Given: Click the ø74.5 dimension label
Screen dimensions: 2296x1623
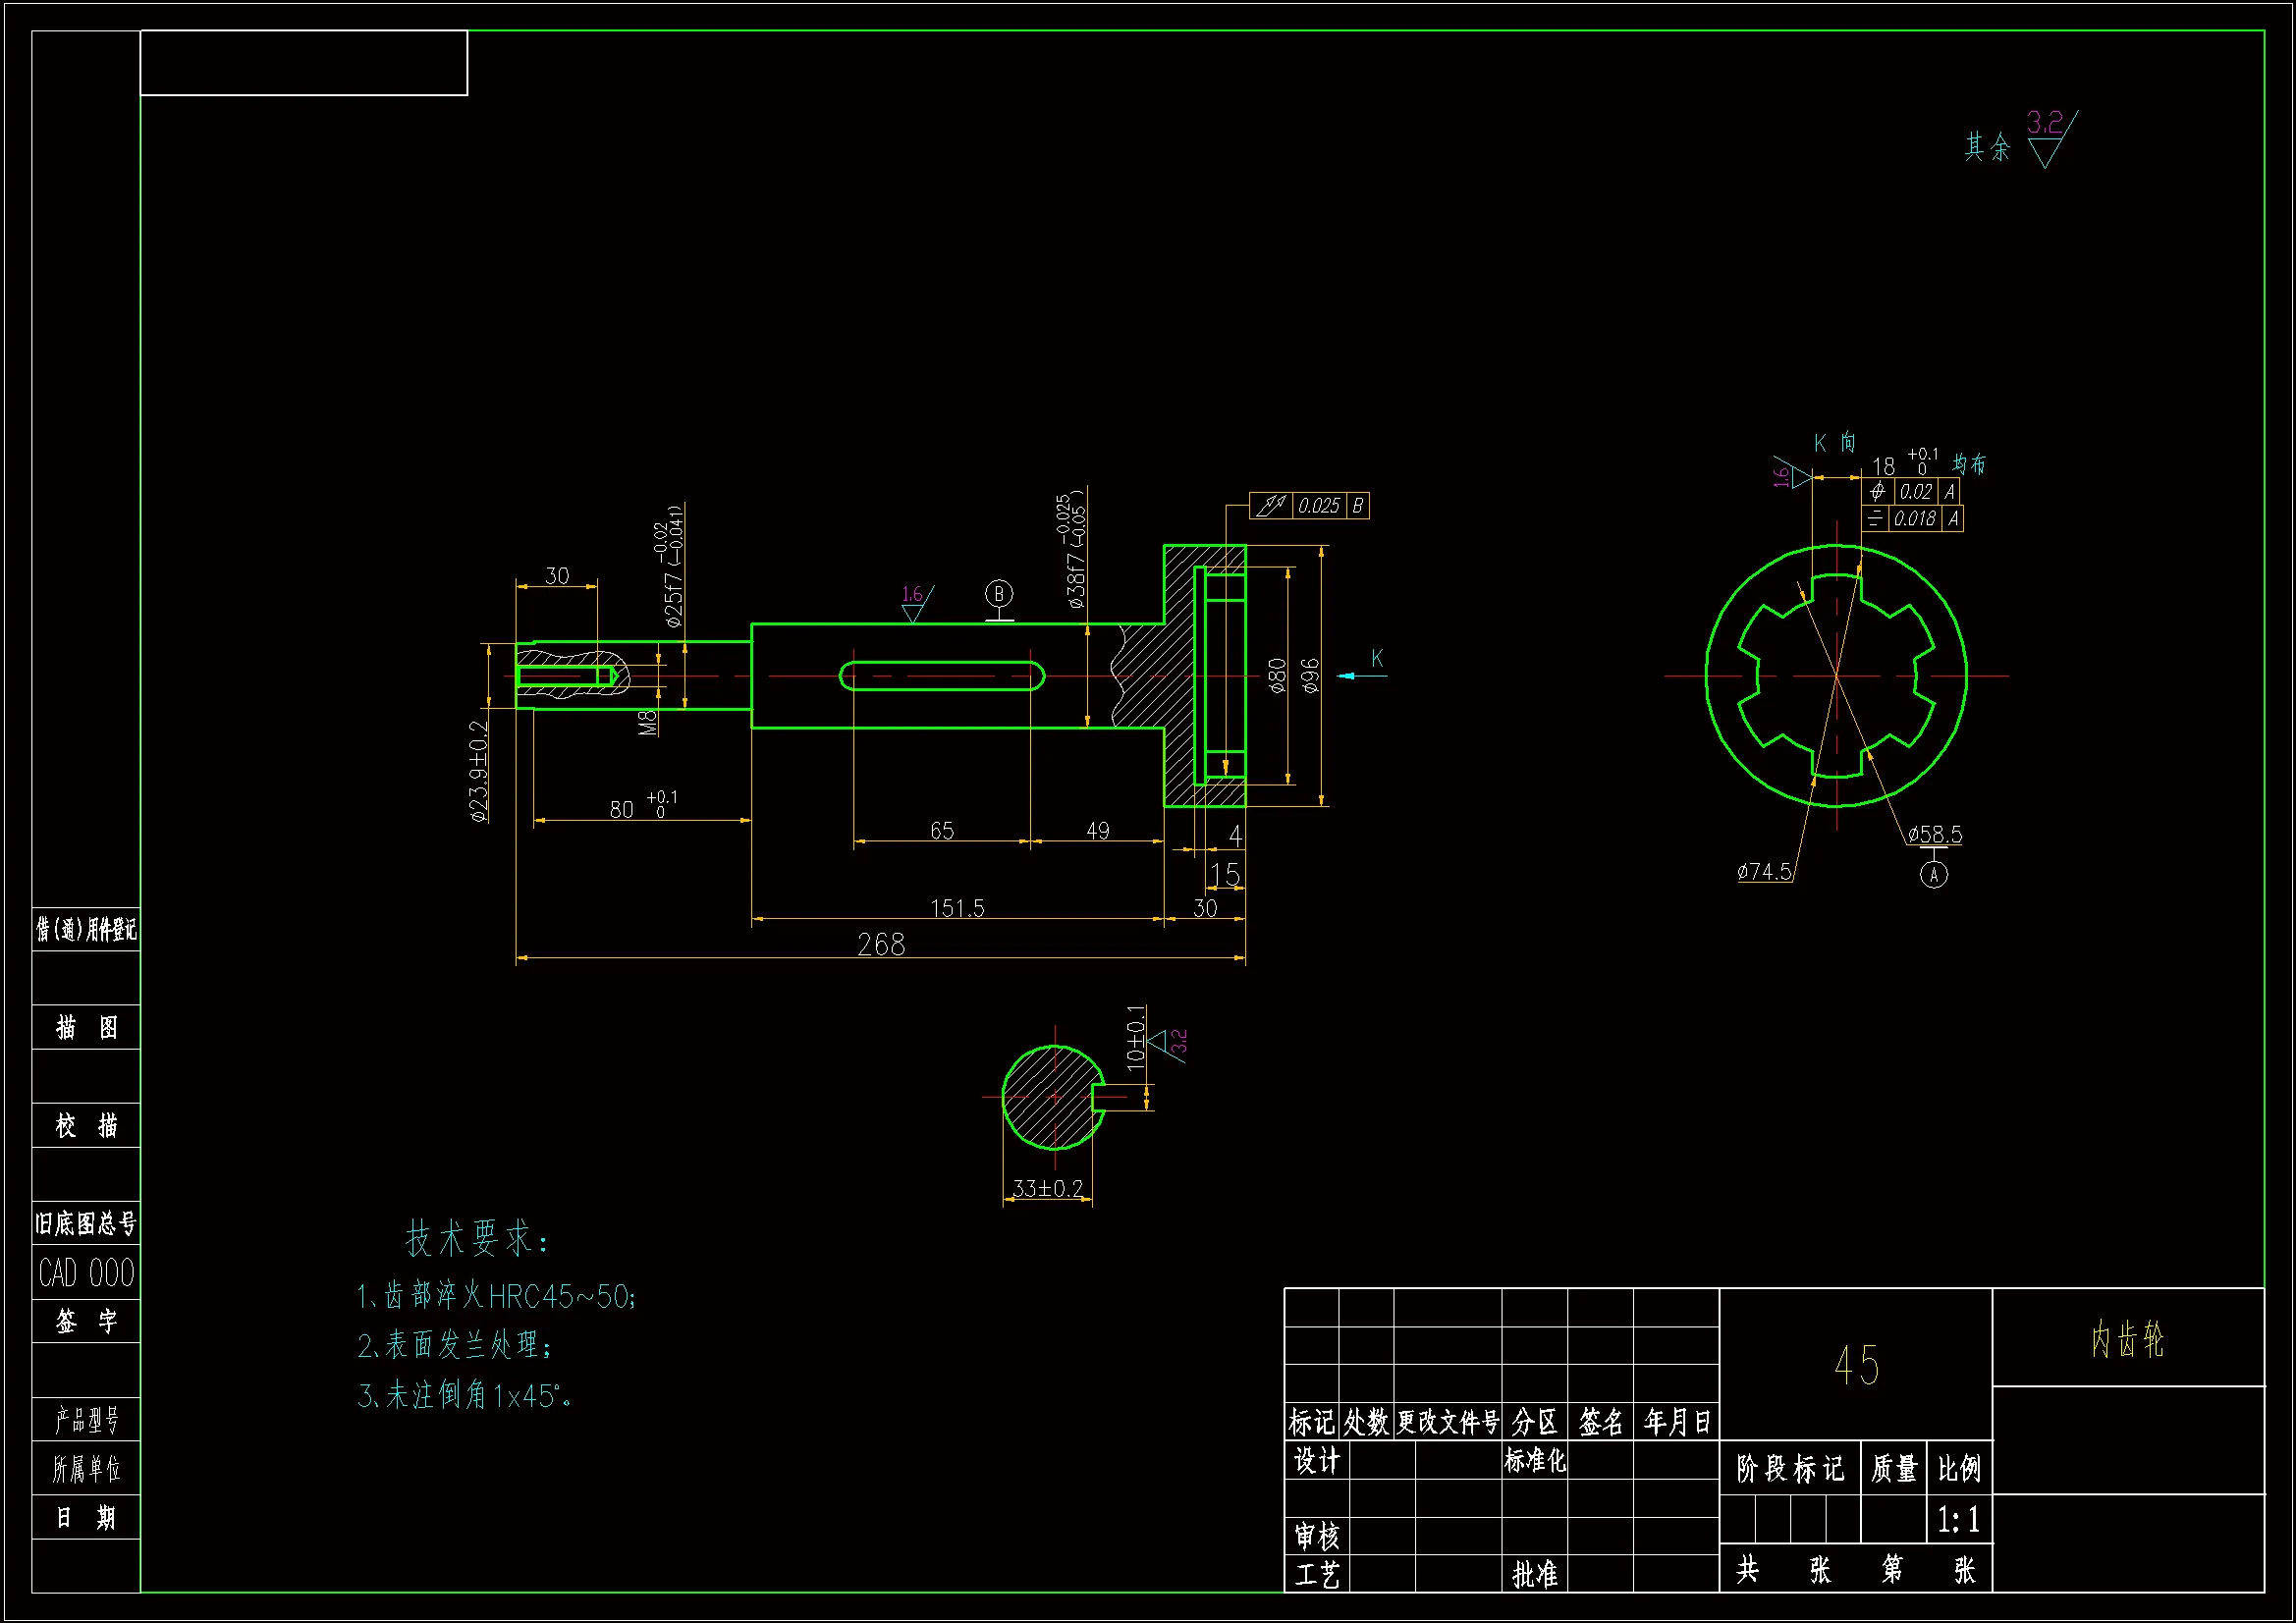Looking at the screenshot, I should pyautogui.click(x=1764, y=872).
